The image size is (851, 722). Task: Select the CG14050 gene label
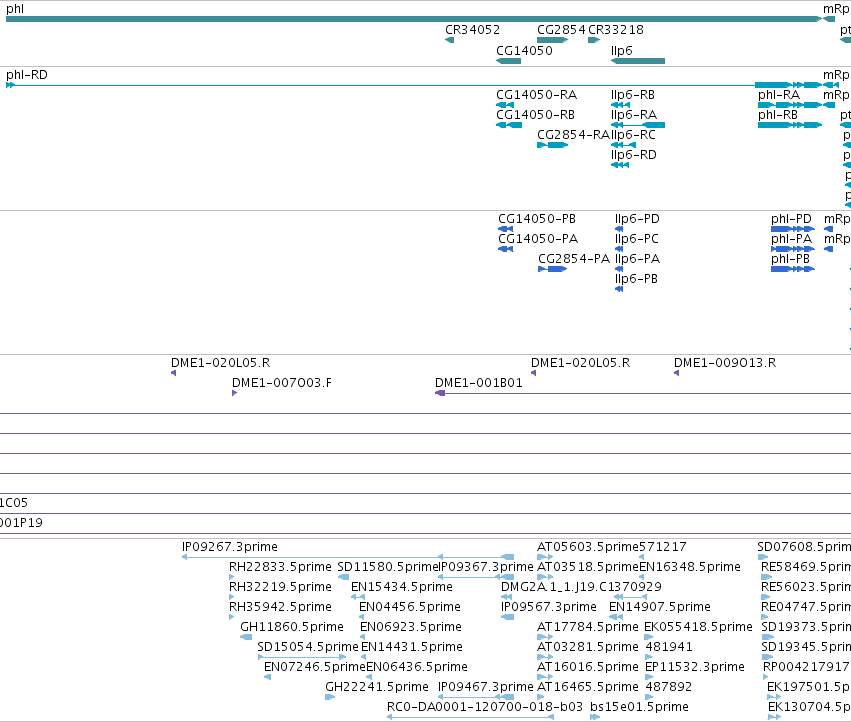coord(524,50)
